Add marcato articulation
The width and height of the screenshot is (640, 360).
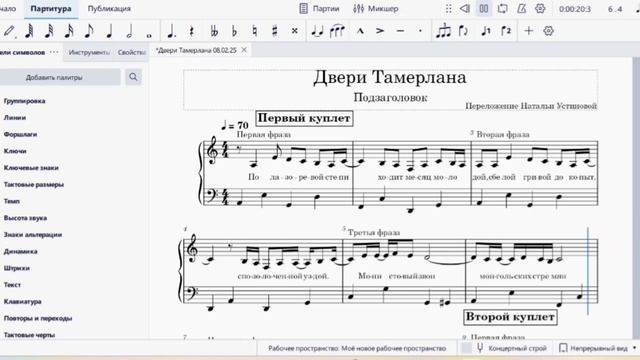(360, 31)
